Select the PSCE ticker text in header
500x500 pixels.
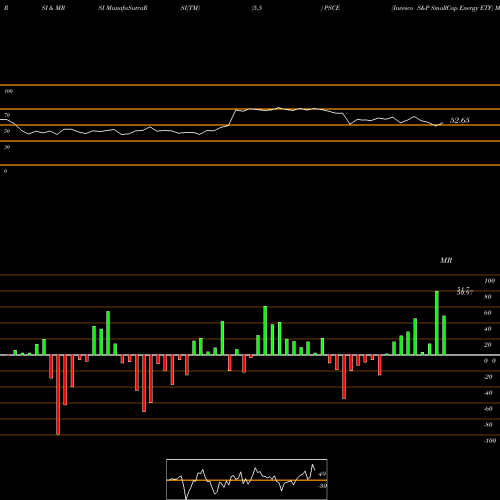(x=332, y=8)
